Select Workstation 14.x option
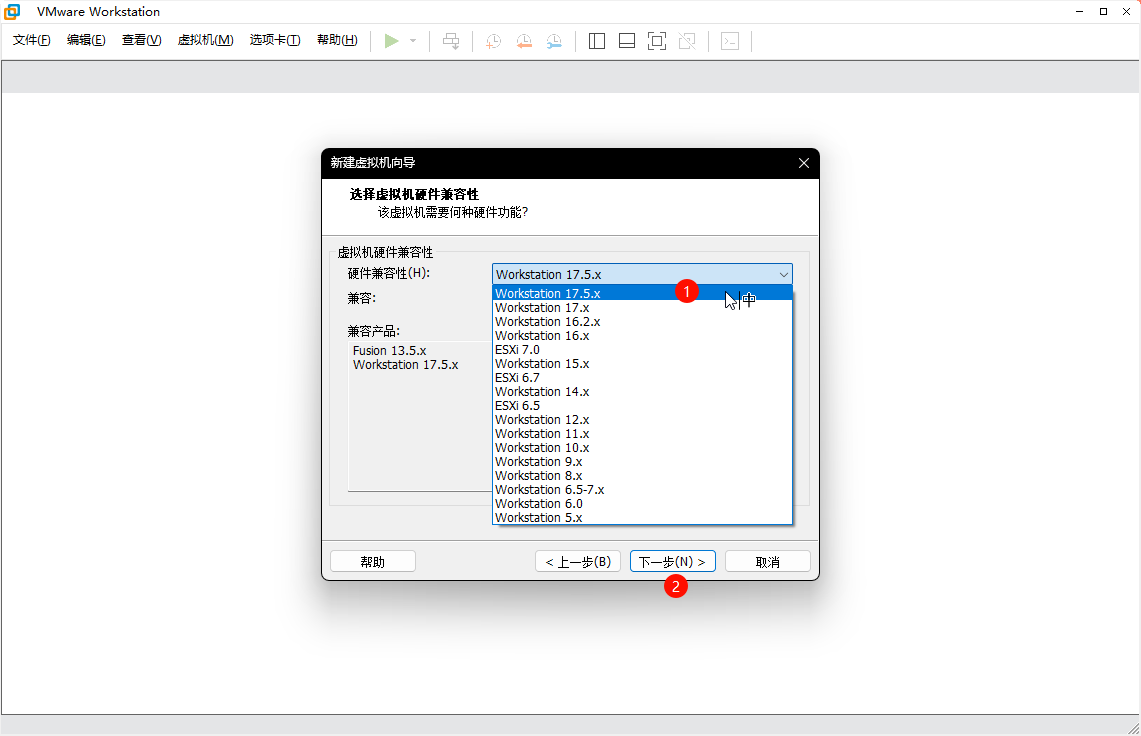The height and width of the screenshot is (736, 1141). [642, 392]
